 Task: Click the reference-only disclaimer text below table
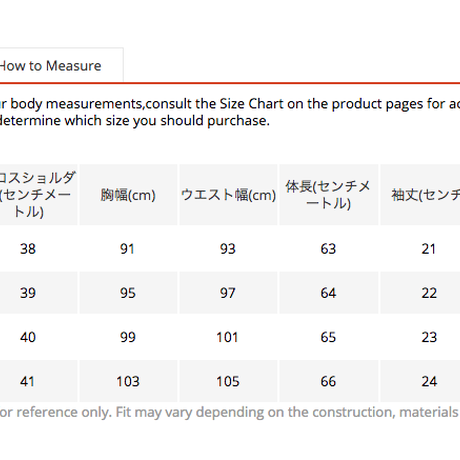point(230,412)
